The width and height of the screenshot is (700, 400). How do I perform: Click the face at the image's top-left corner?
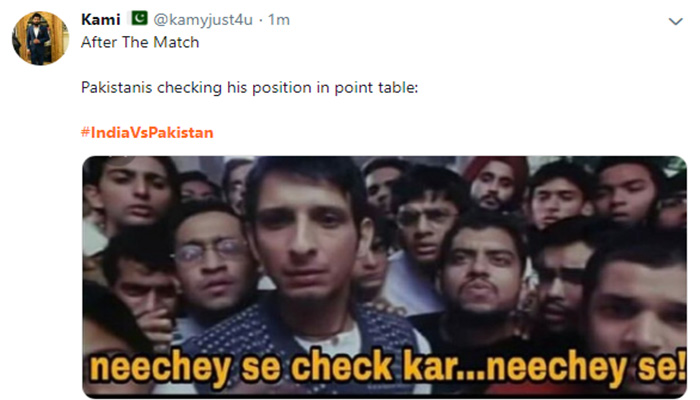coord(132,192)
